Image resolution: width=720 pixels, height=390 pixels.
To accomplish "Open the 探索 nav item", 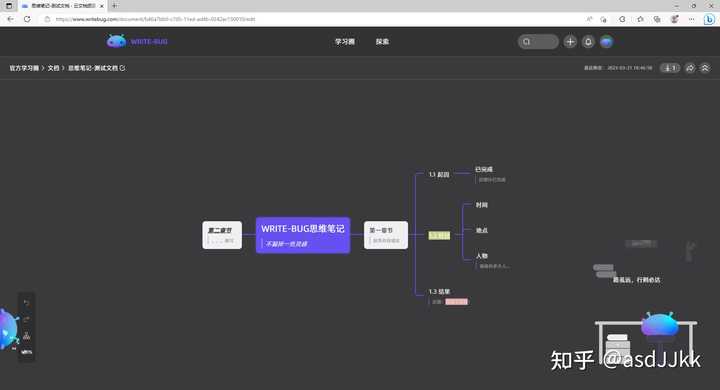I will (382, 41).
